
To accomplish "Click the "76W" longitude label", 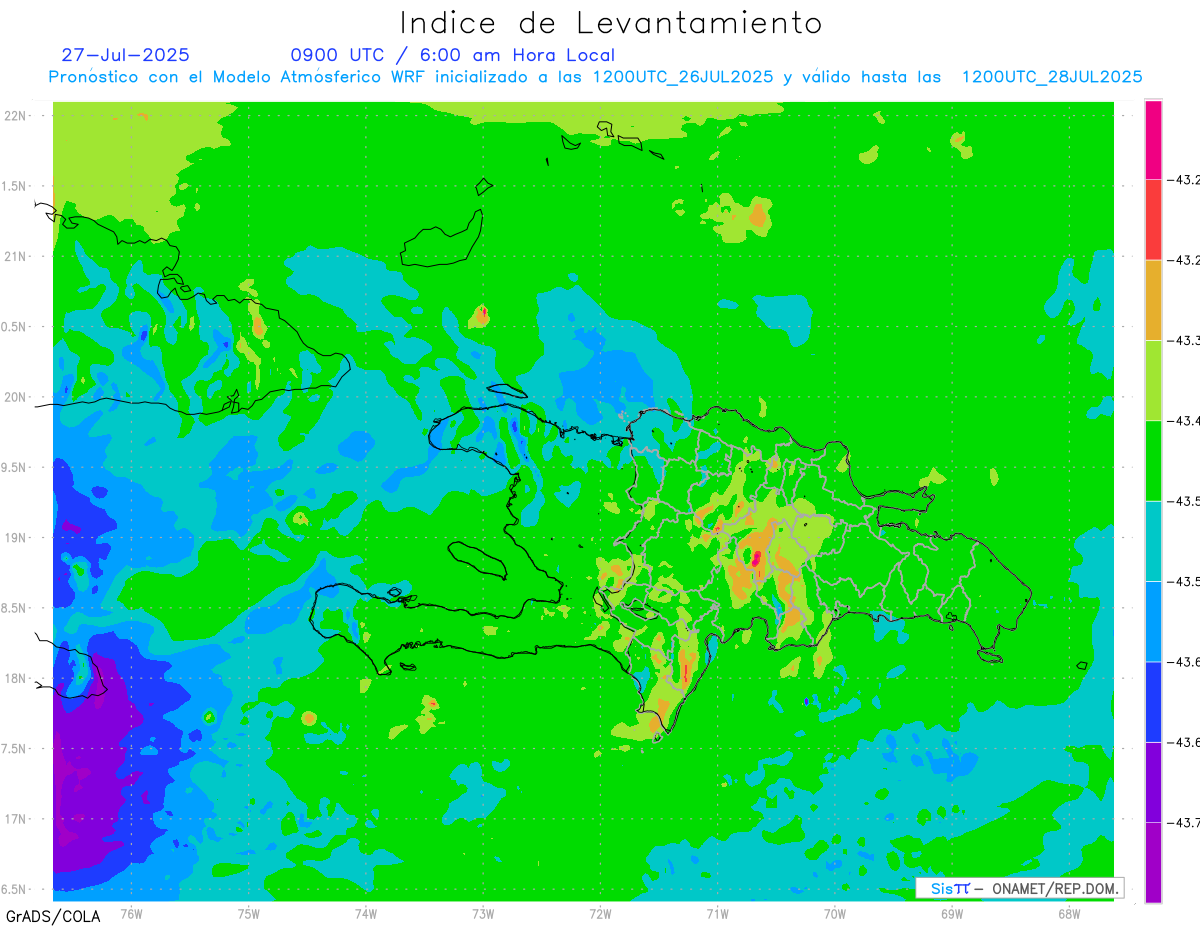I will click(131, 912).
